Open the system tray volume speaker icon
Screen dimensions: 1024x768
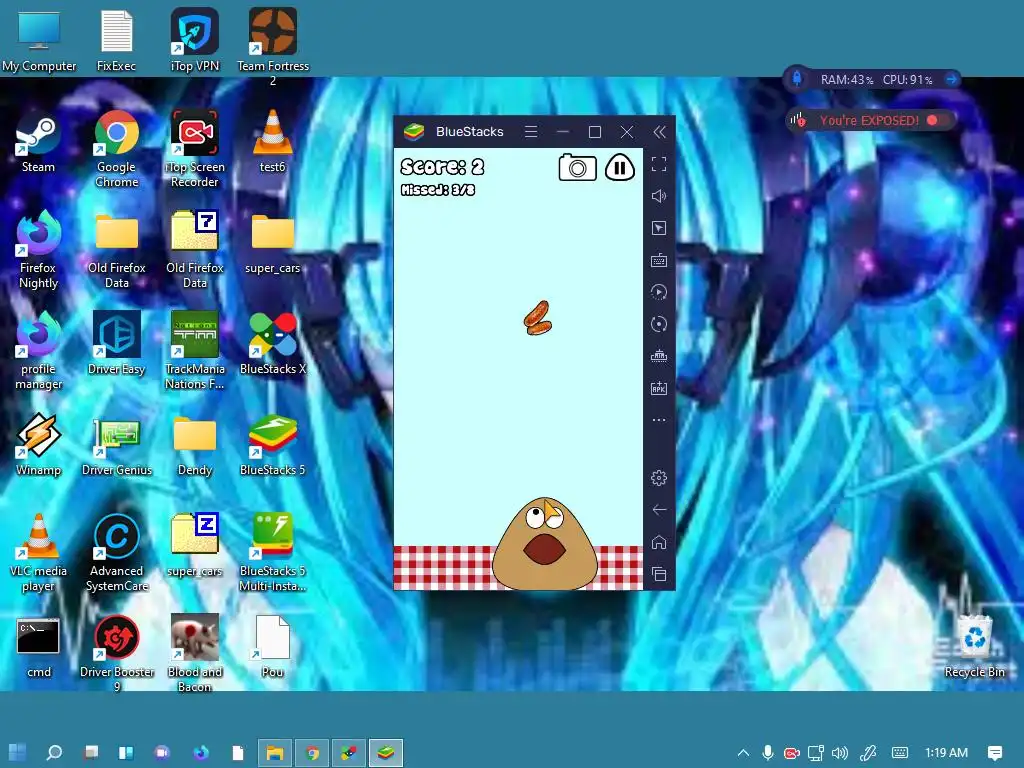(840, 753)
